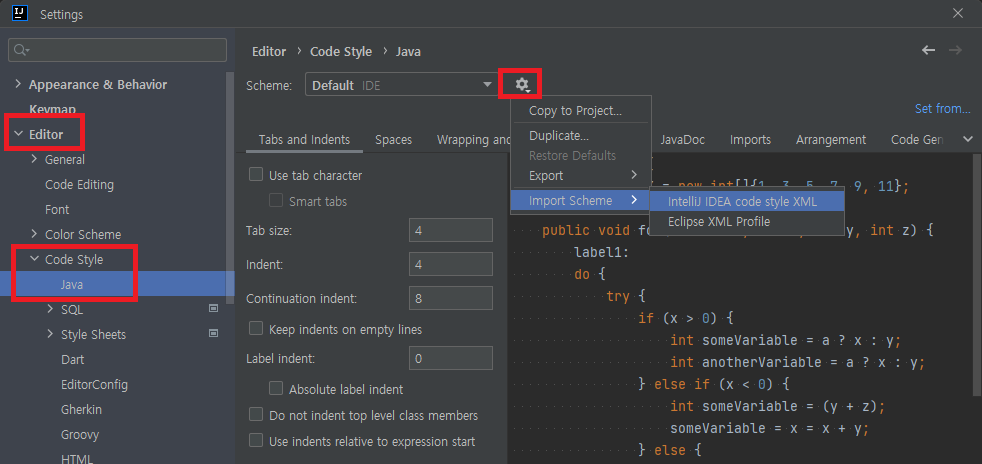Enable Do not indent top level class members
The width and height of the screenshot is (982, 464).
(256, 415)
